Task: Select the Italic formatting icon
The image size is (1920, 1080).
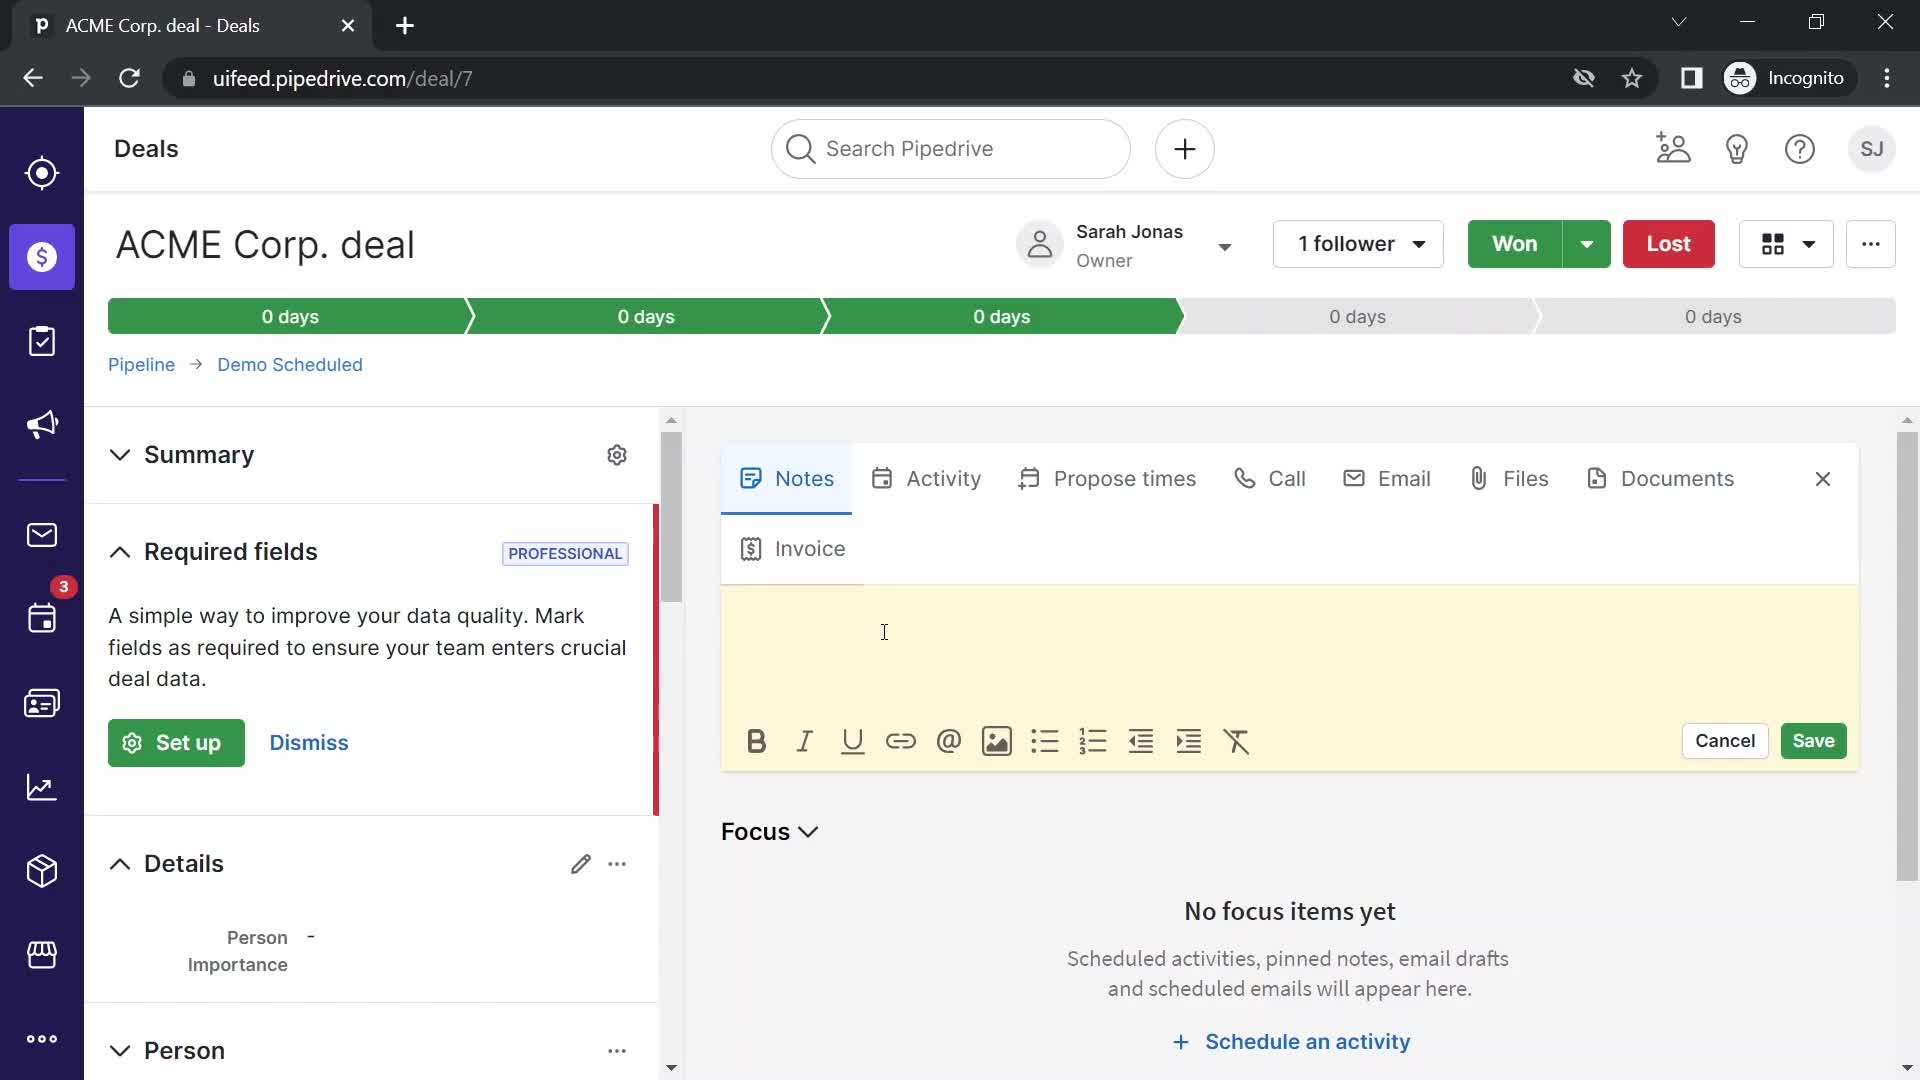Action: 806,740
